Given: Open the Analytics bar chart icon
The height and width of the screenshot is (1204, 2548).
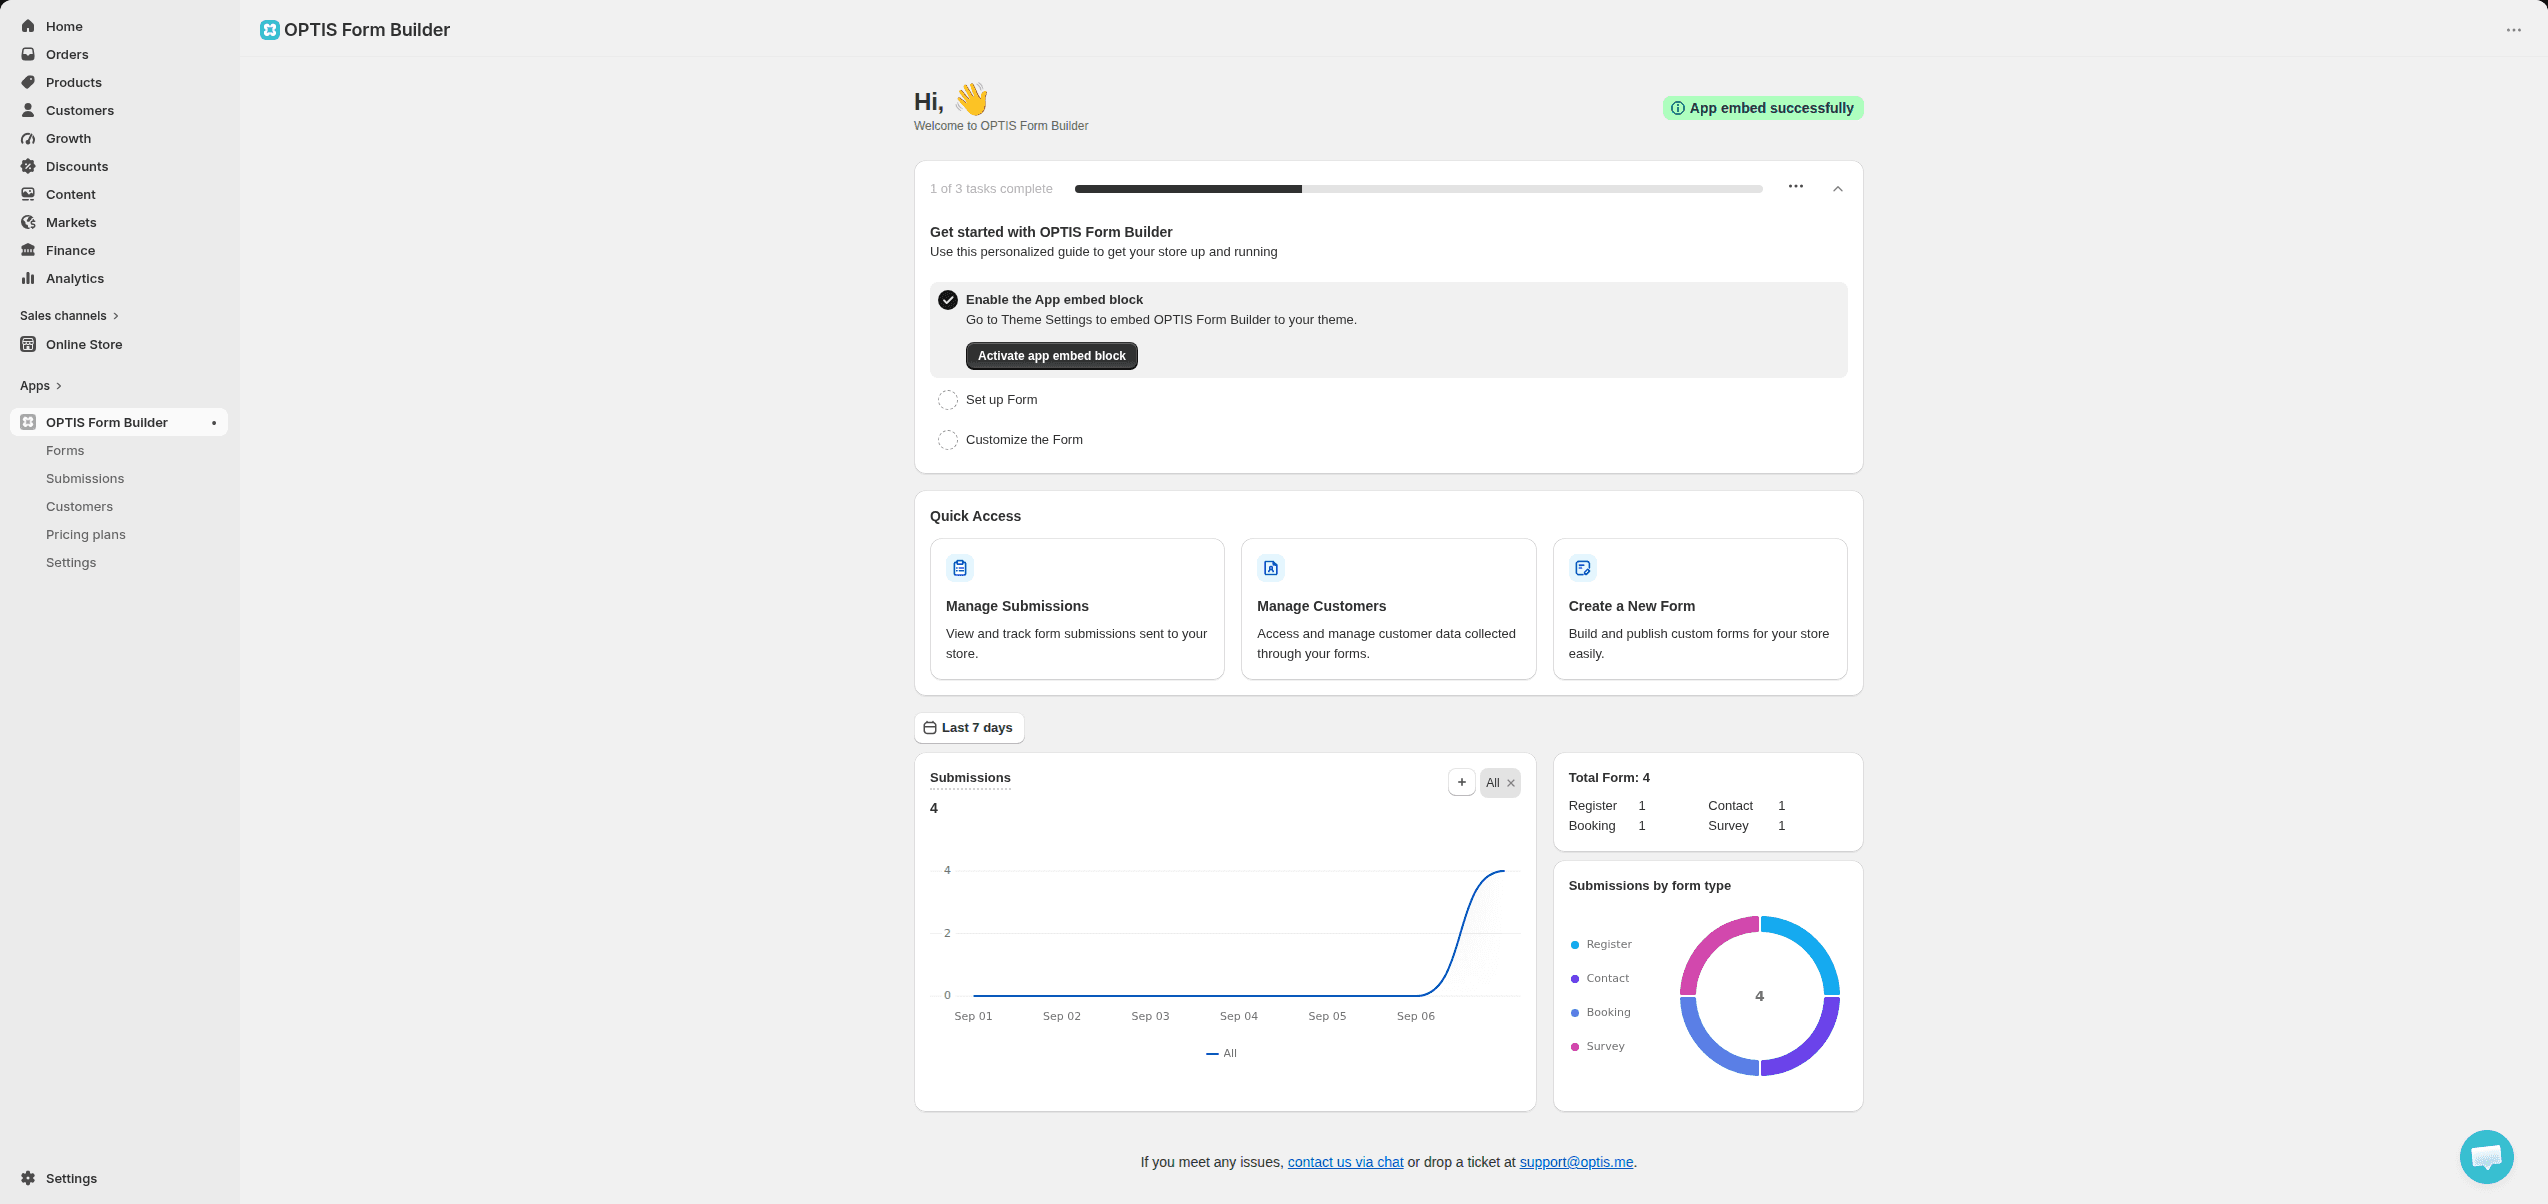Looking at the screenshot, I should (28, 278).
